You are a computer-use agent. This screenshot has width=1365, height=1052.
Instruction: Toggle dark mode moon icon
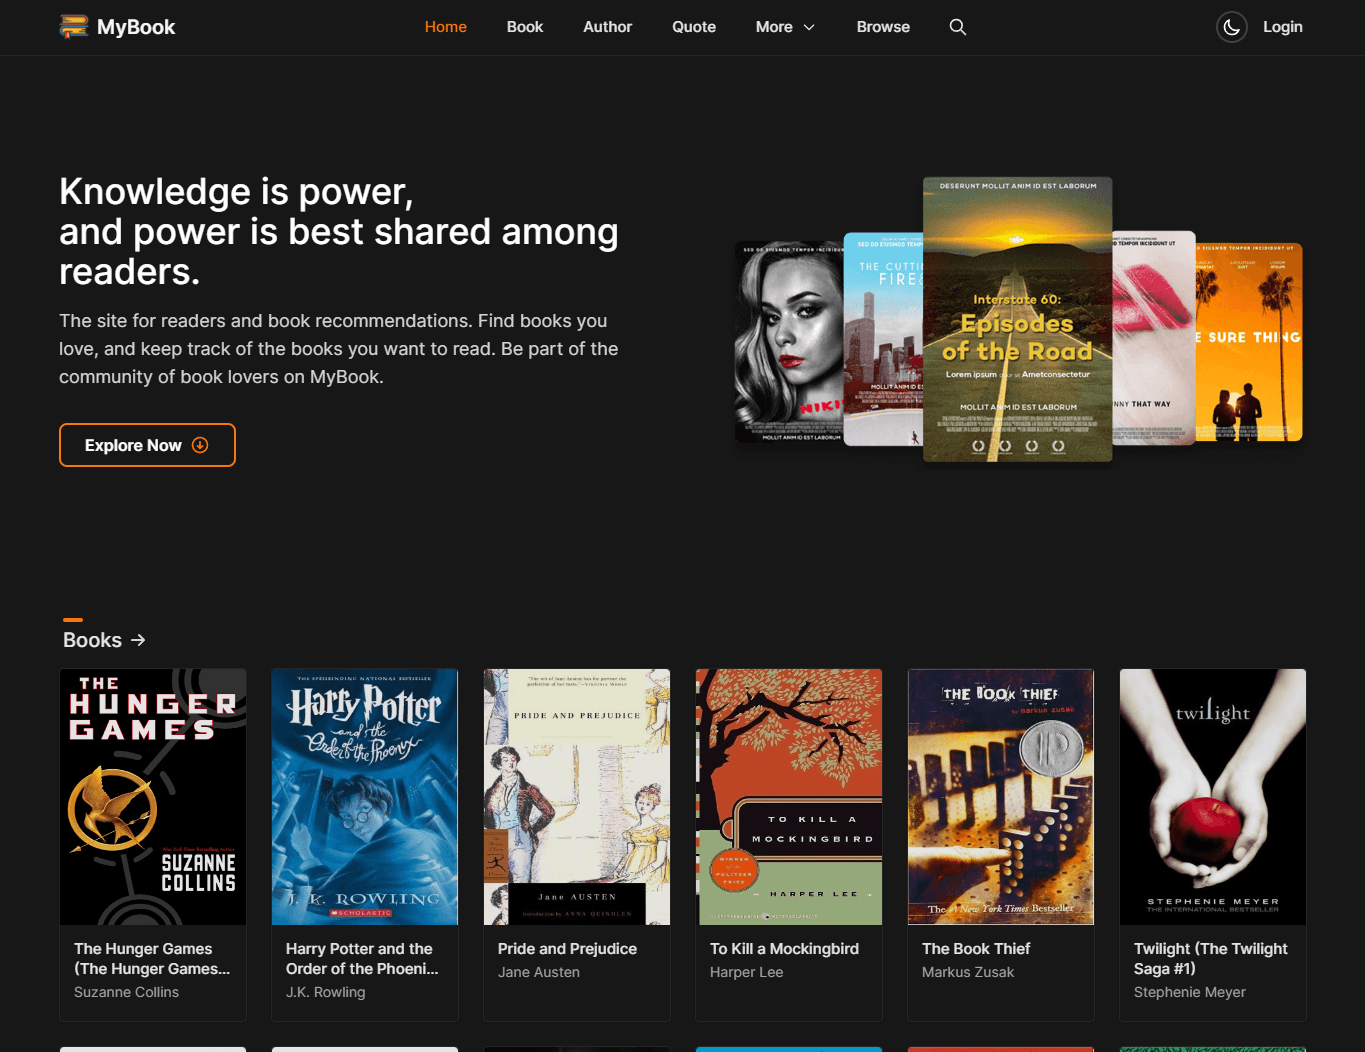[1232, 27]
